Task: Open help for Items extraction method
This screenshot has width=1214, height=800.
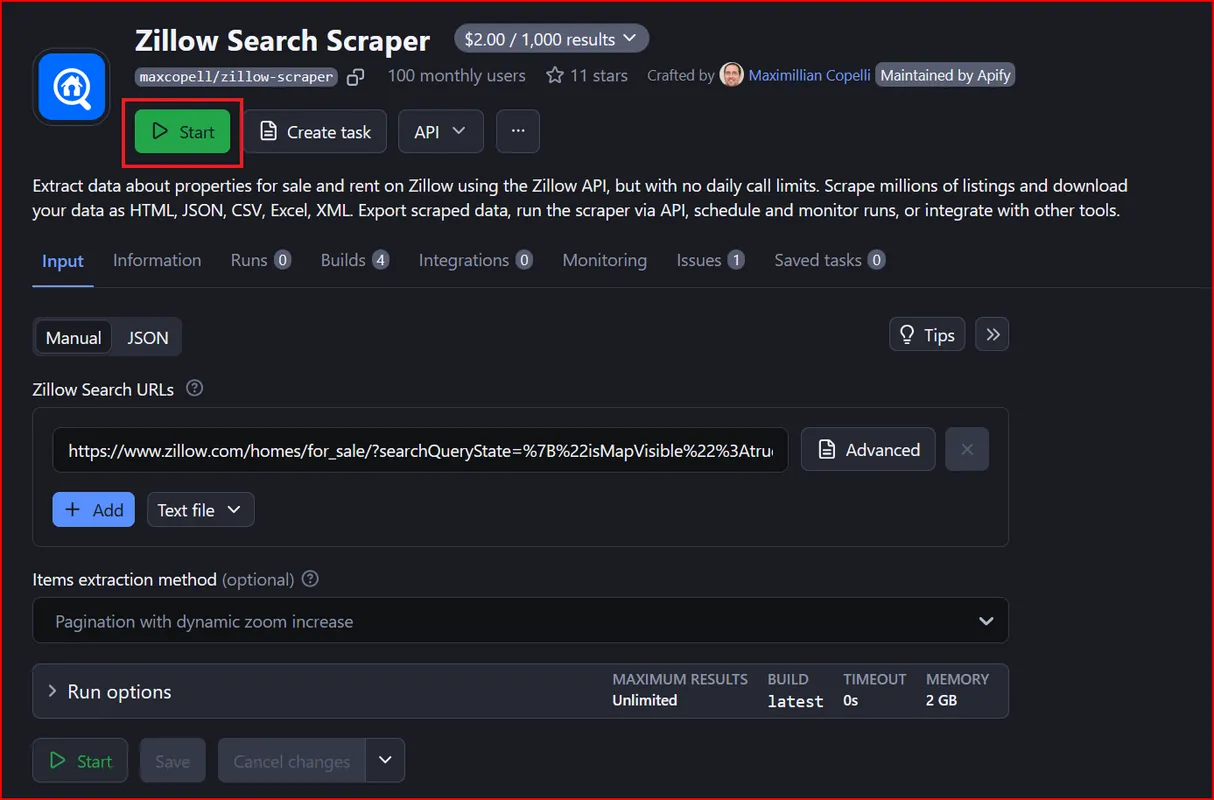Action: [311, 579]
